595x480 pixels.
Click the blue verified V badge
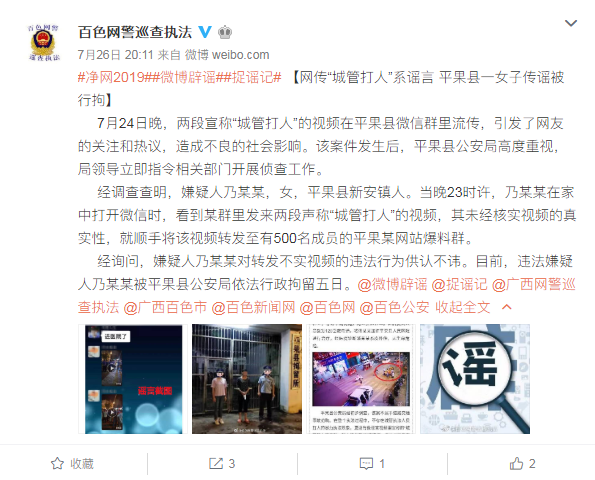pos(205,32)
